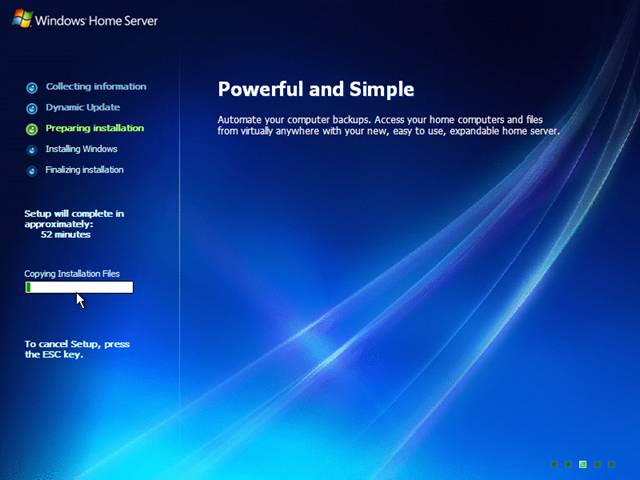Click the Powerful and Simple heading

316,89
